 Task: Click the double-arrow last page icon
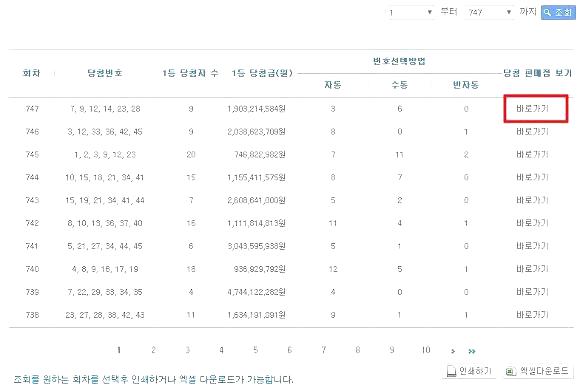(472, 351)
